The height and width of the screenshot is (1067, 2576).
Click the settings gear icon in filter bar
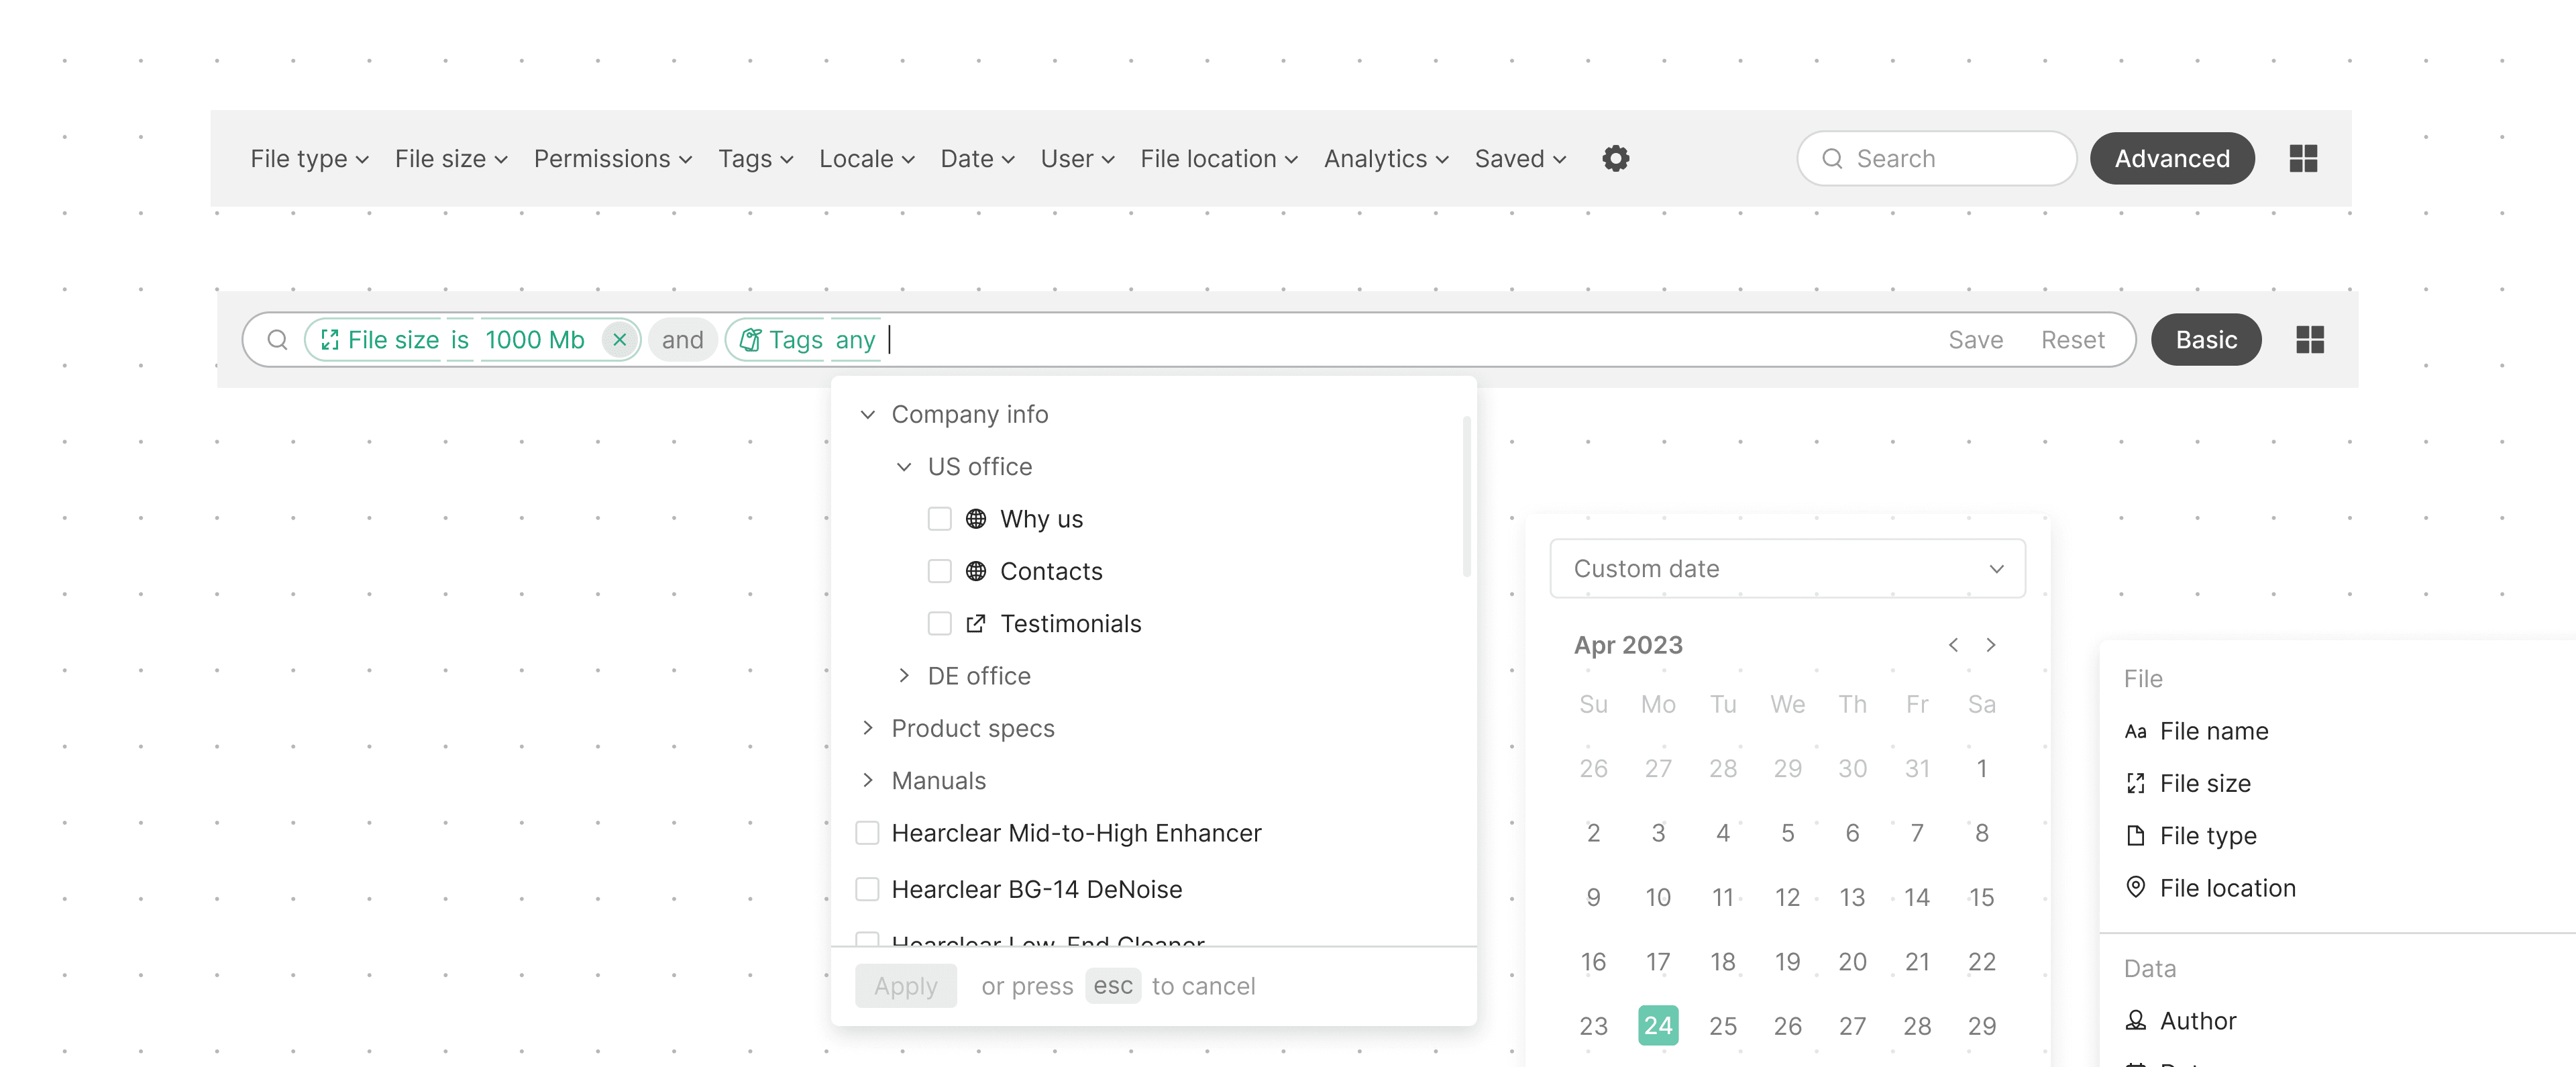coord(1615,158)
